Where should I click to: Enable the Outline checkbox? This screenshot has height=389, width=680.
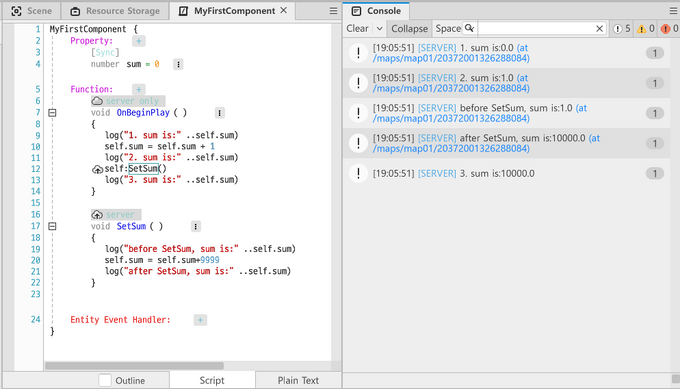tap(105, 380)
